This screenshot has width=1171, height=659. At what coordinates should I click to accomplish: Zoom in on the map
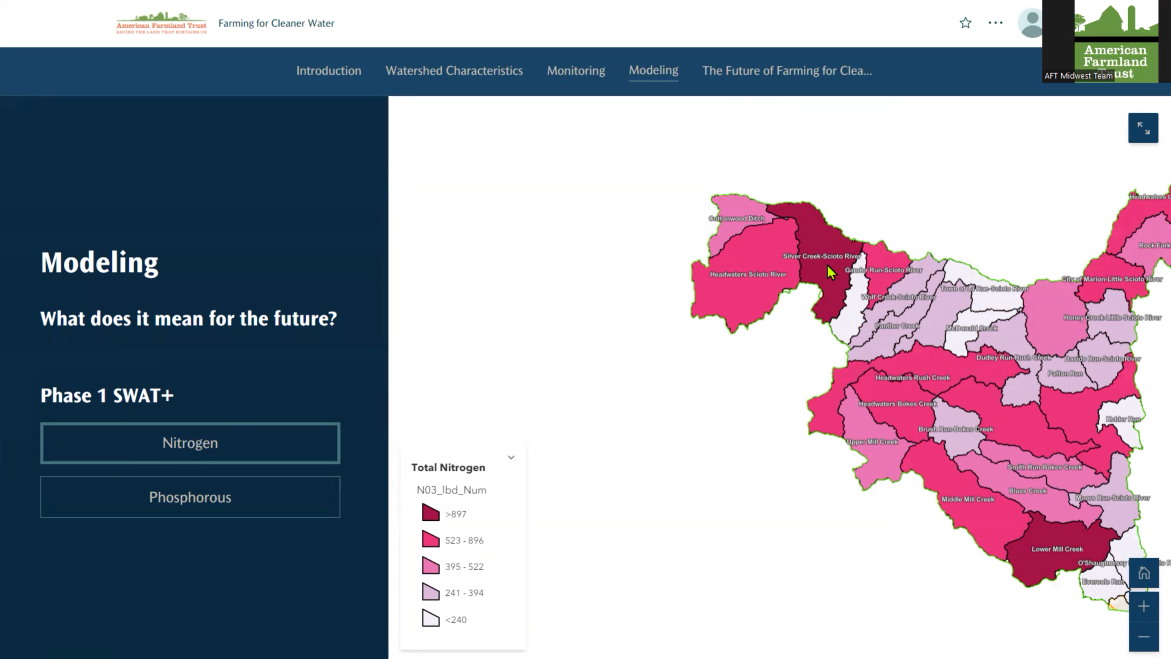(1143, 606)
